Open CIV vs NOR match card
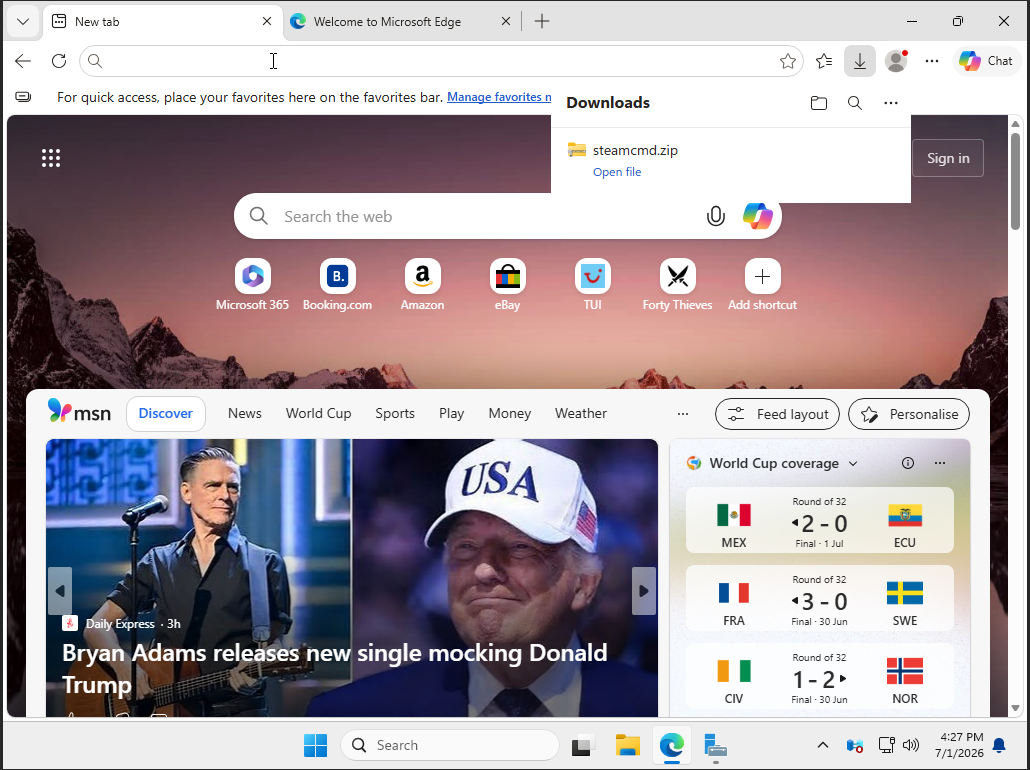Image resolution: width=1030 pixels, height=770 pixels. pos(819,676)
